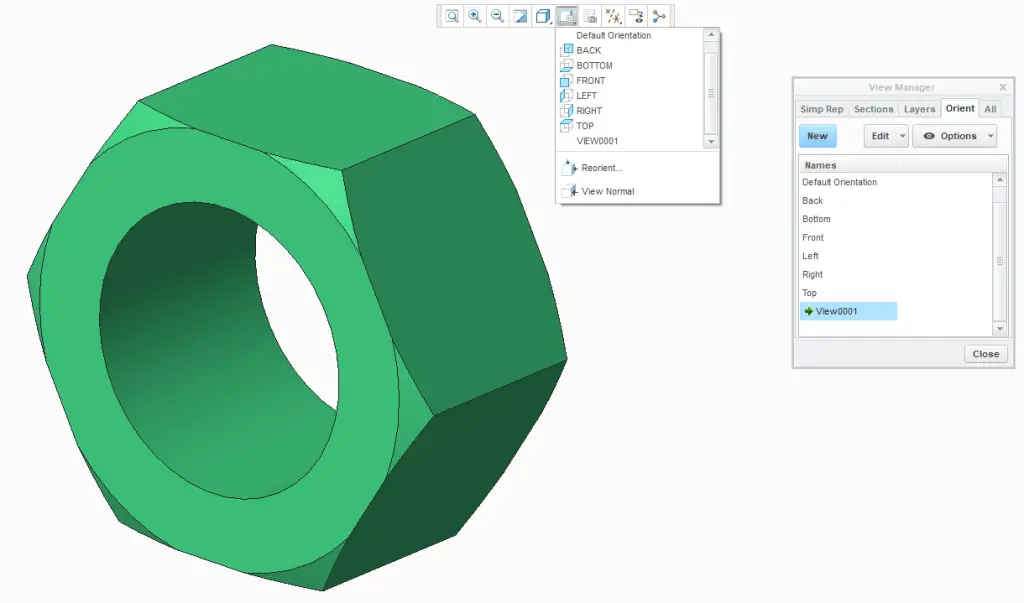
Task: Click the Refit magnifier icon
Action: point(452,15)
